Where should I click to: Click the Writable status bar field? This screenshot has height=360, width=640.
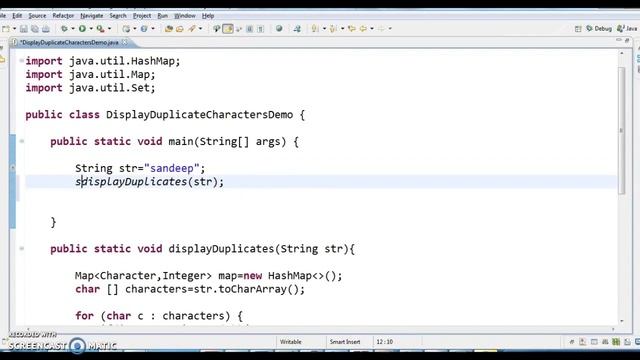click(291, 342)
